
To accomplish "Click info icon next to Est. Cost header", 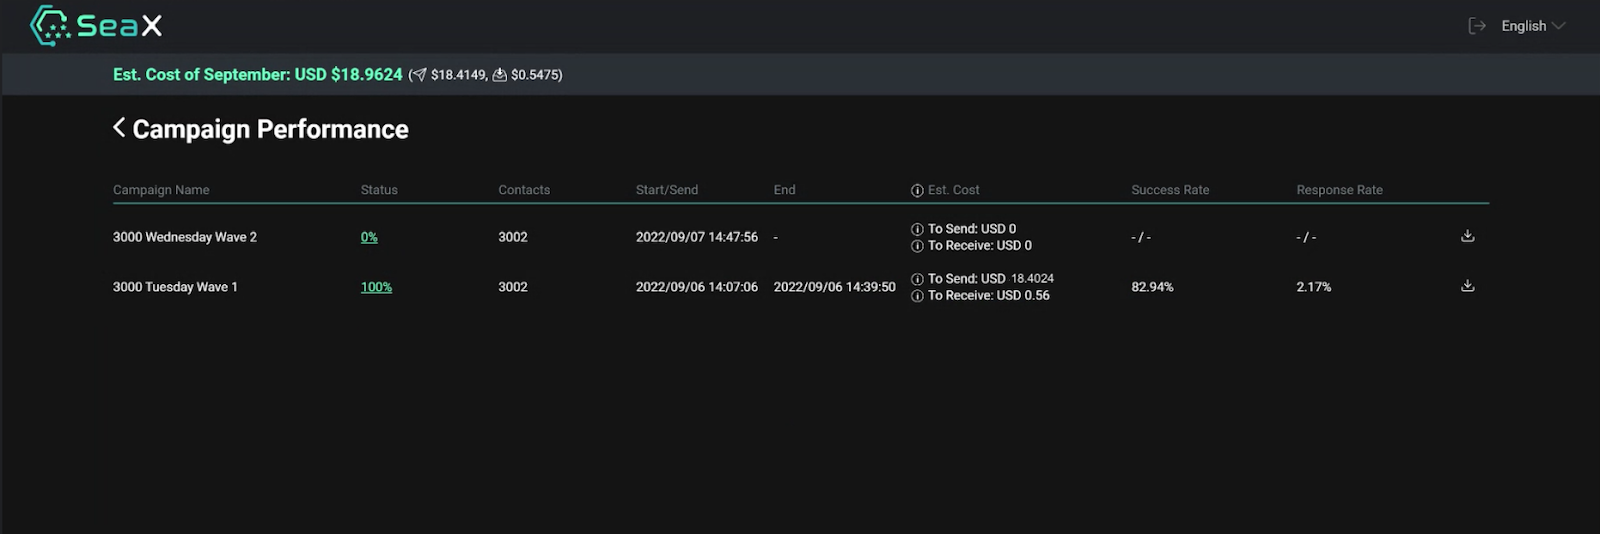I will coord(917,190).
